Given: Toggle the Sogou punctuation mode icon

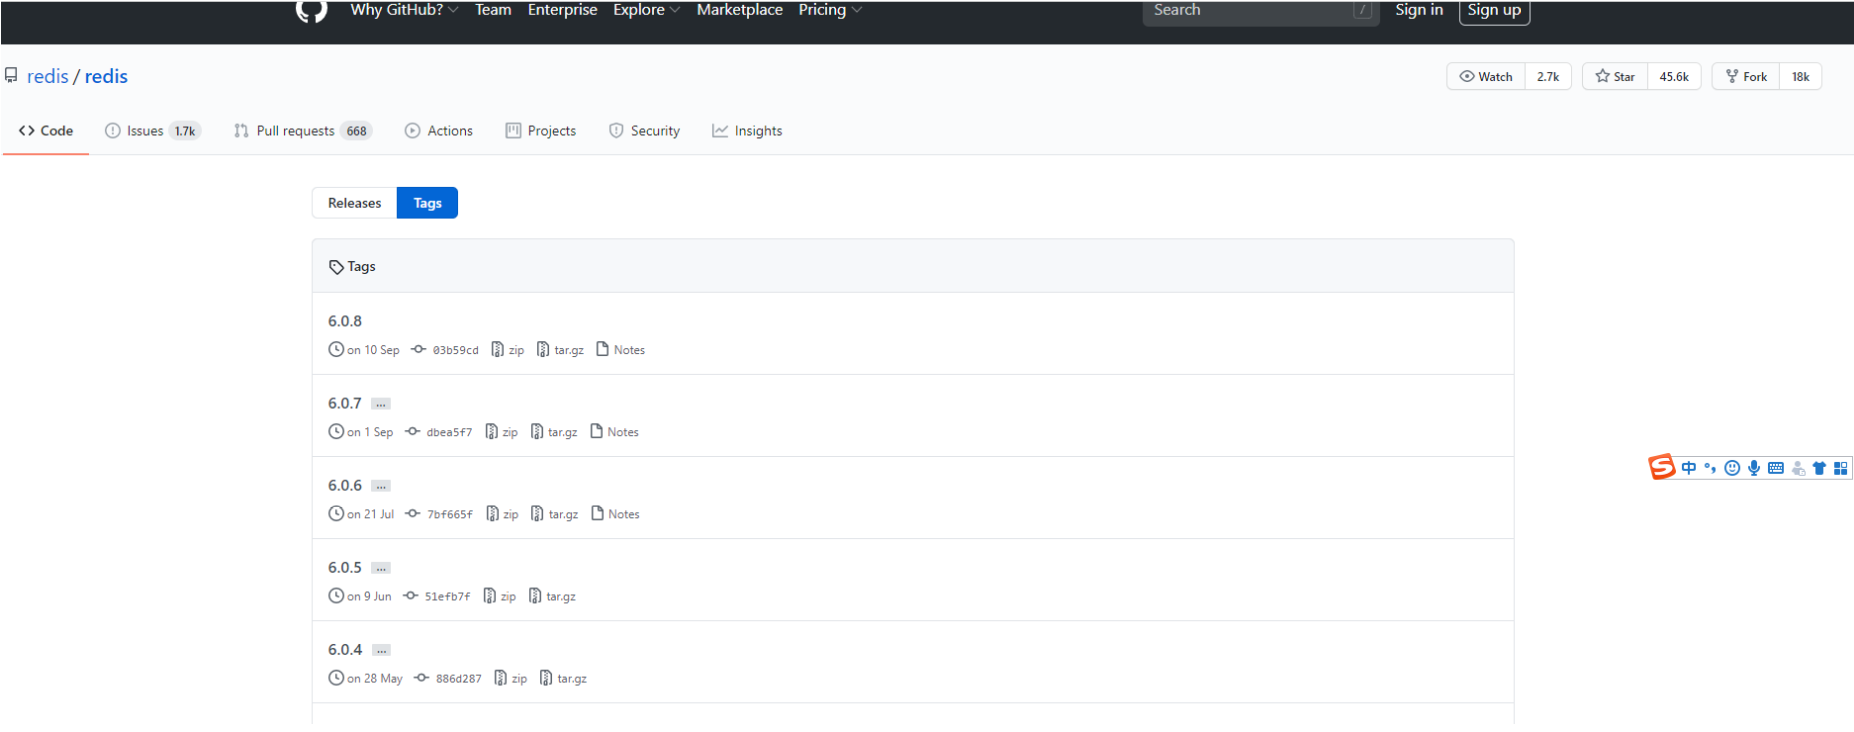Looking at the screenshot, I should (1710, 468).
